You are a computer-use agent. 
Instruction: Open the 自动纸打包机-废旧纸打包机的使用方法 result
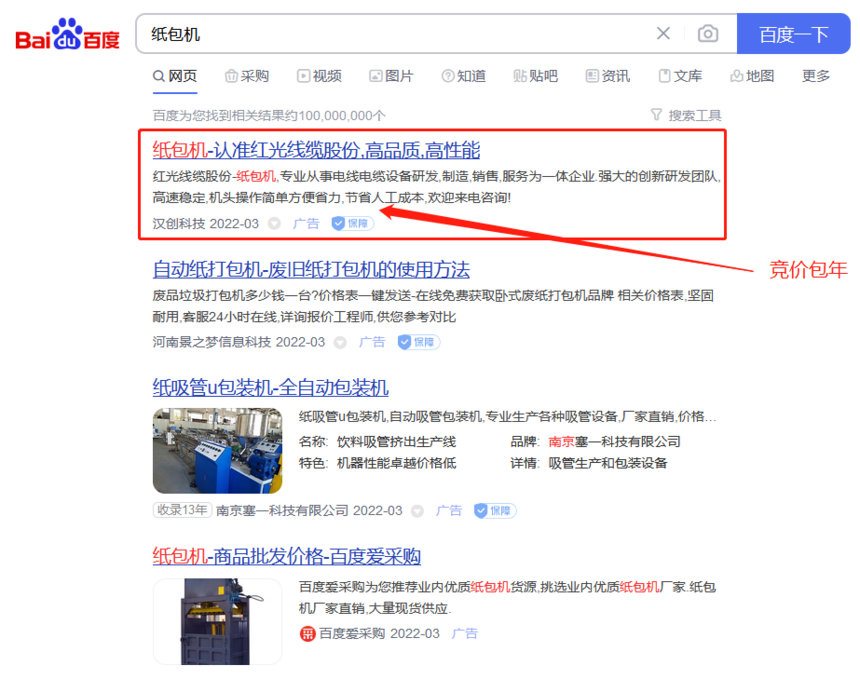(x=311, y=269)
